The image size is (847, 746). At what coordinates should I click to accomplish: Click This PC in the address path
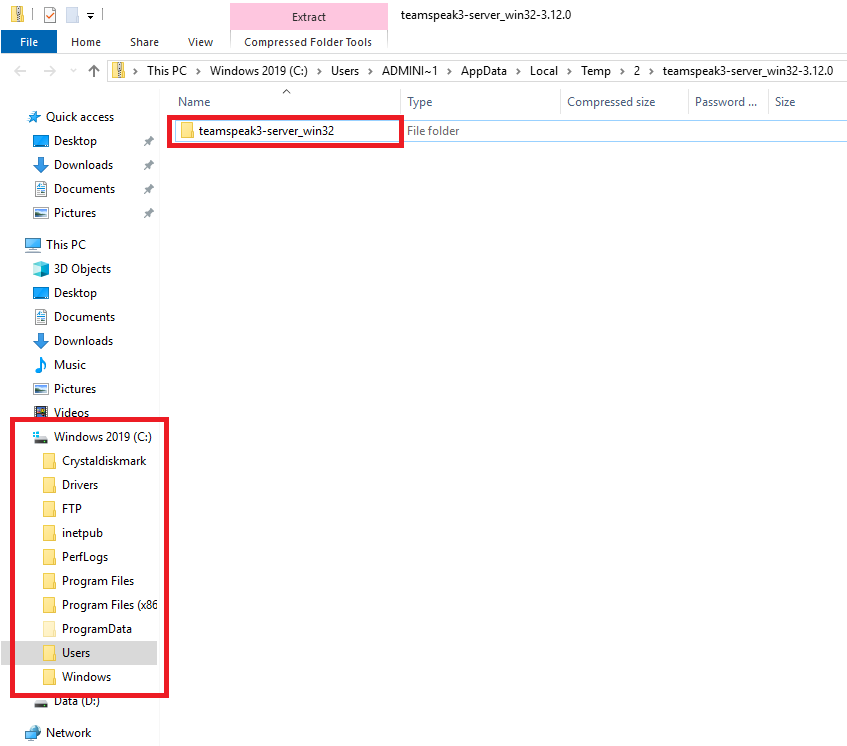[x=167, y=71]
